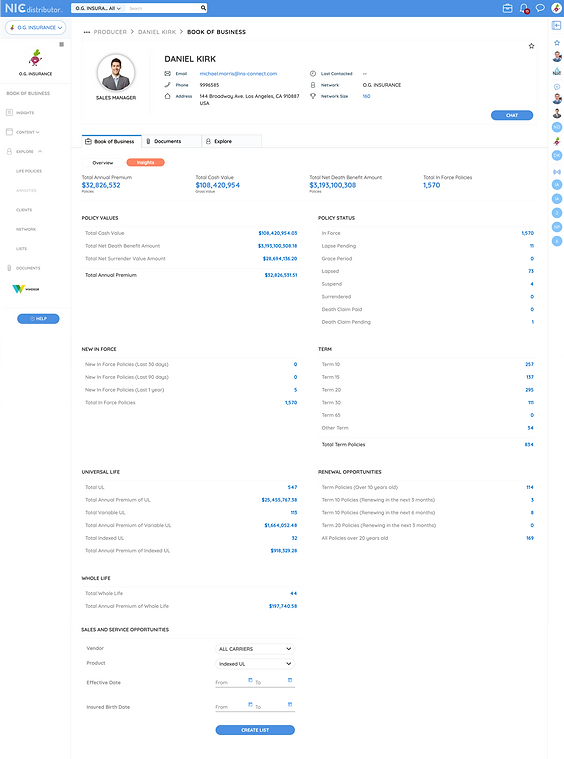
Task: Click the NIC distributor logo
Action: [33, 8]
